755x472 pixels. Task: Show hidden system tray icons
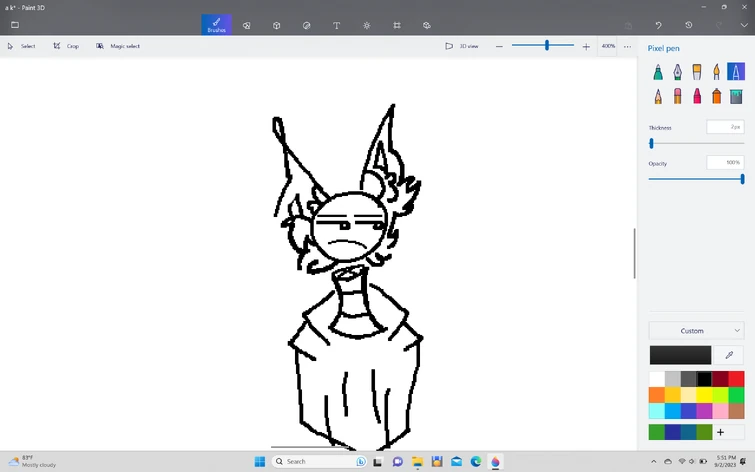654,461
